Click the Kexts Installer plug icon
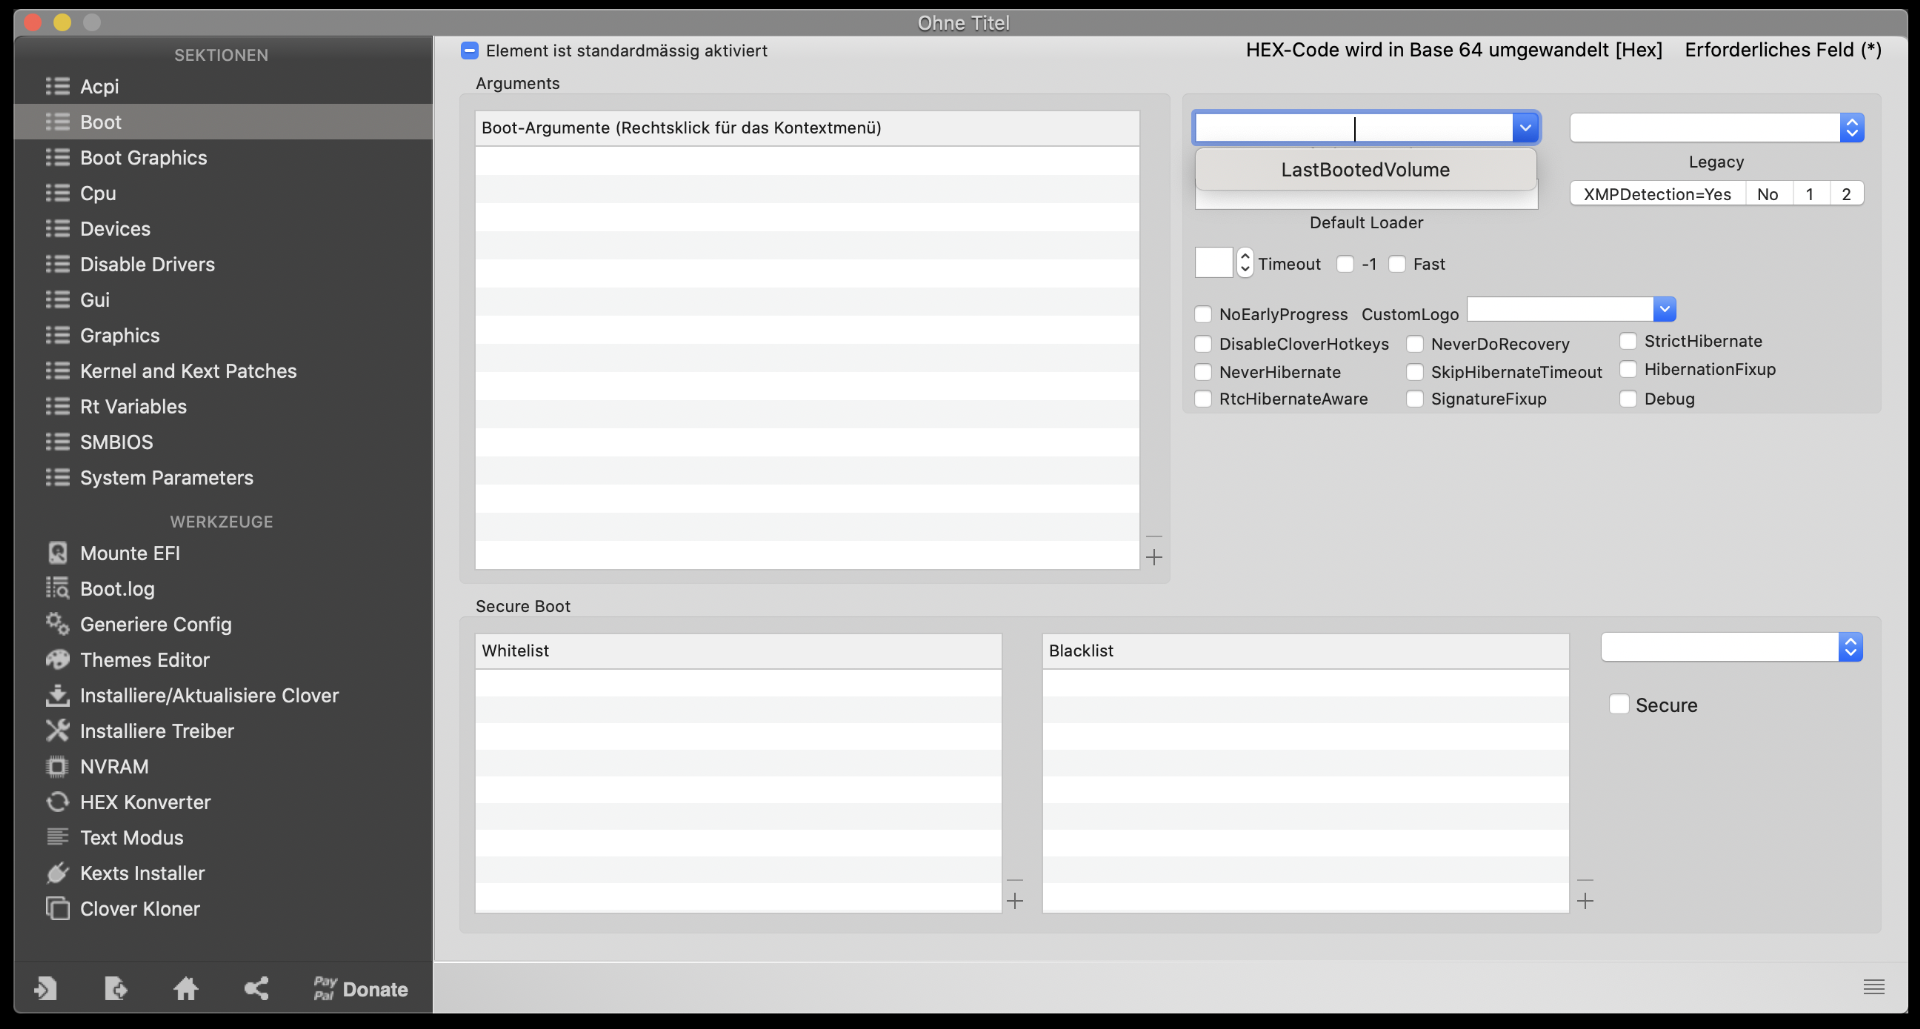1920x1029 pixels. tap(58, 873)
